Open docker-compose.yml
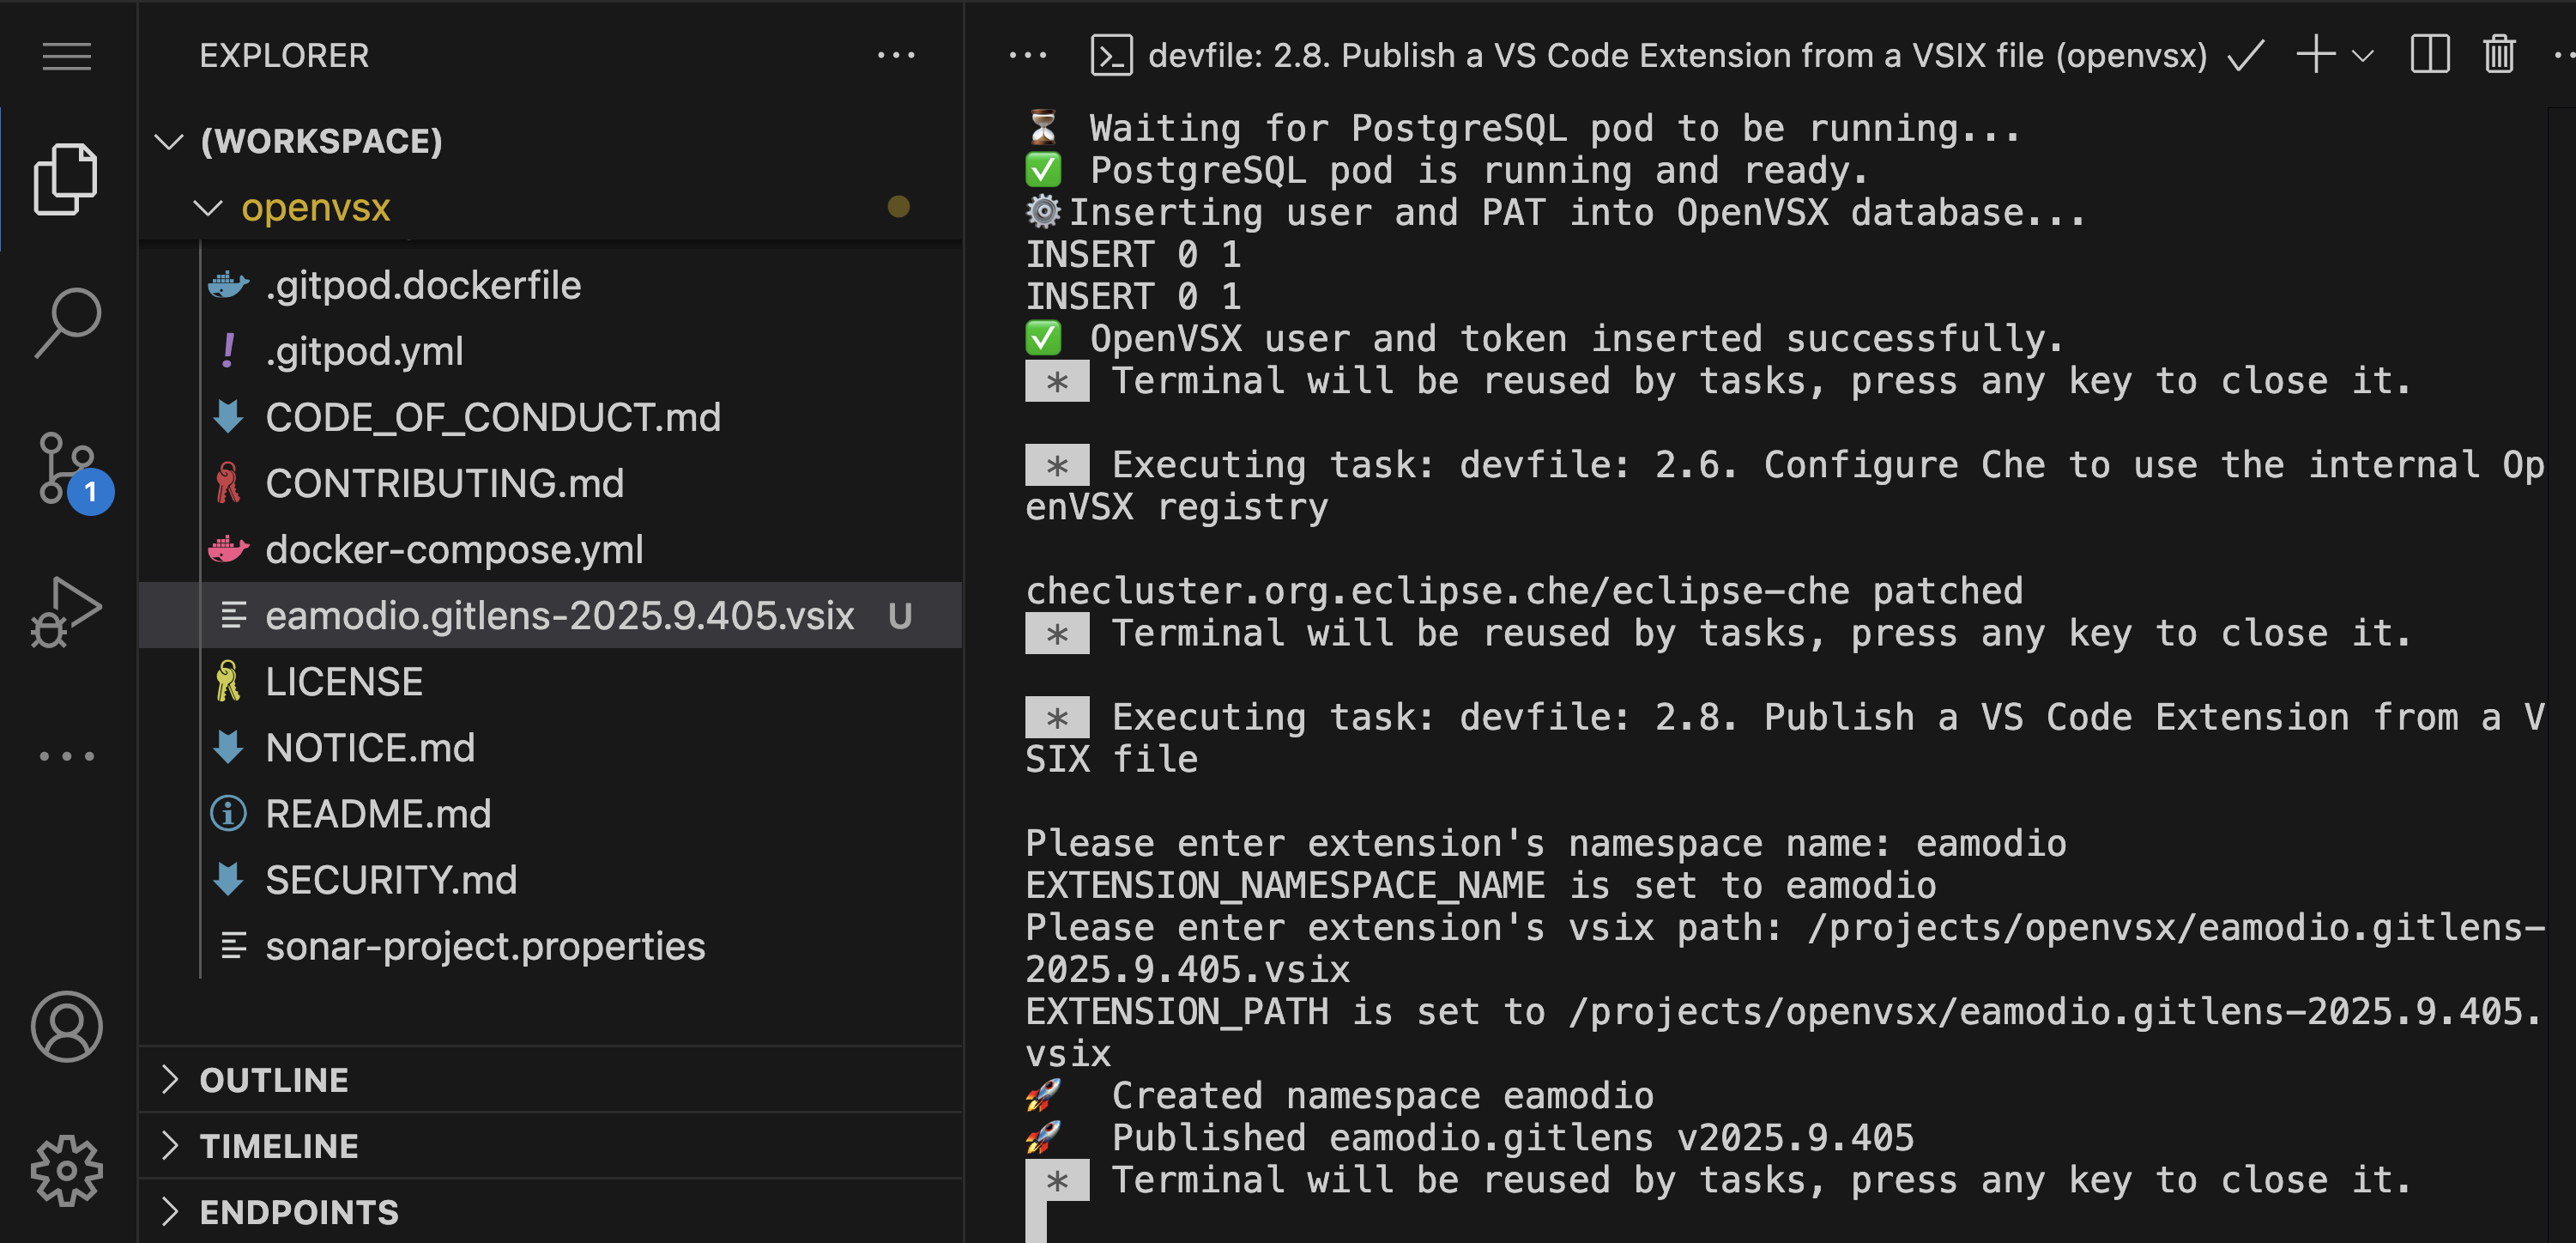 (x=551, y=550)
